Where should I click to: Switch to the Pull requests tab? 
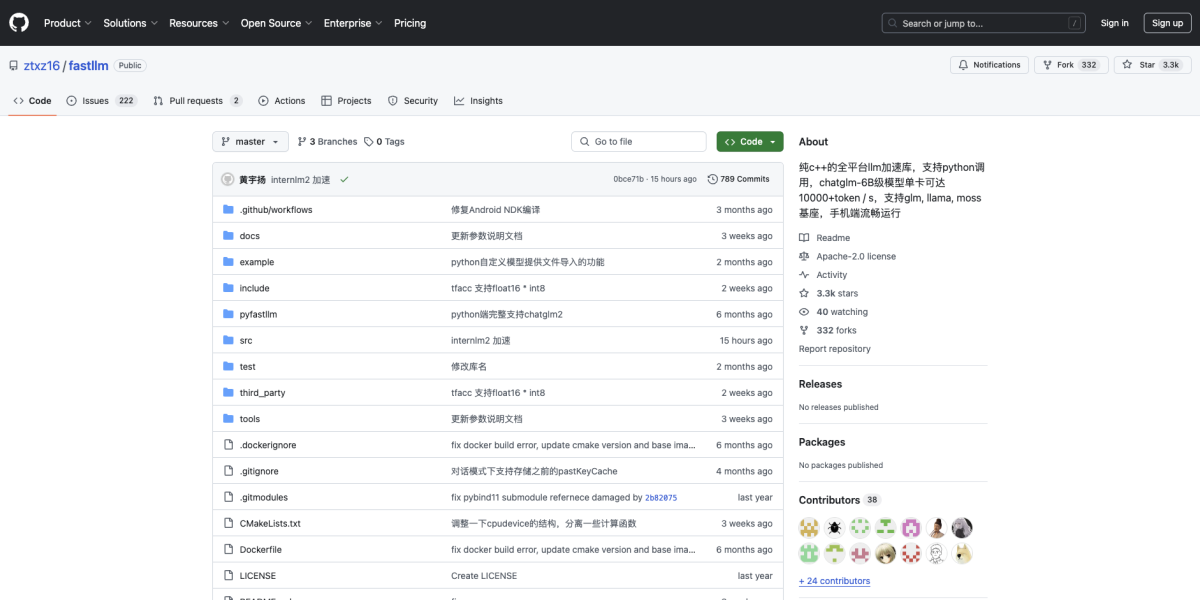(196, 101)
